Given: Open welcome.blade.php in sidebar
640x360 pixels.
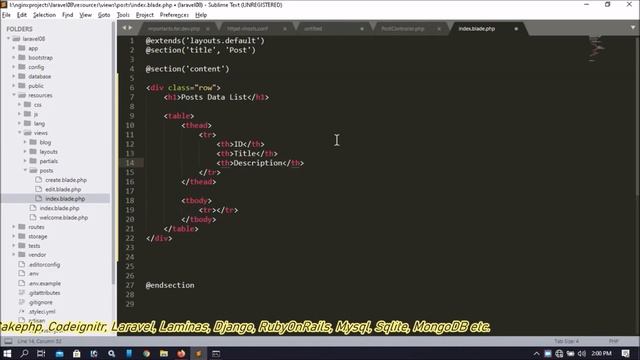Looking at the screenshot, I should click(64, 218).
